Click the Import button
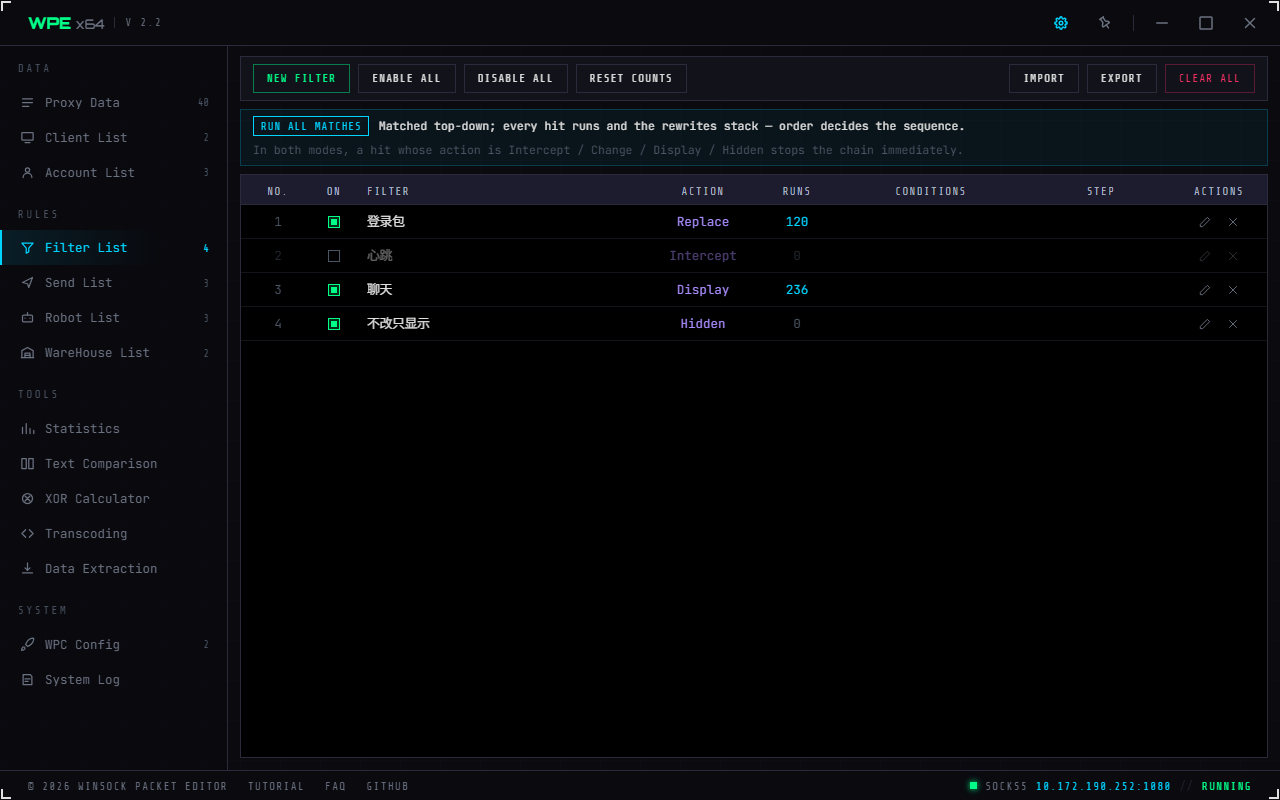 click(1044, 78)
